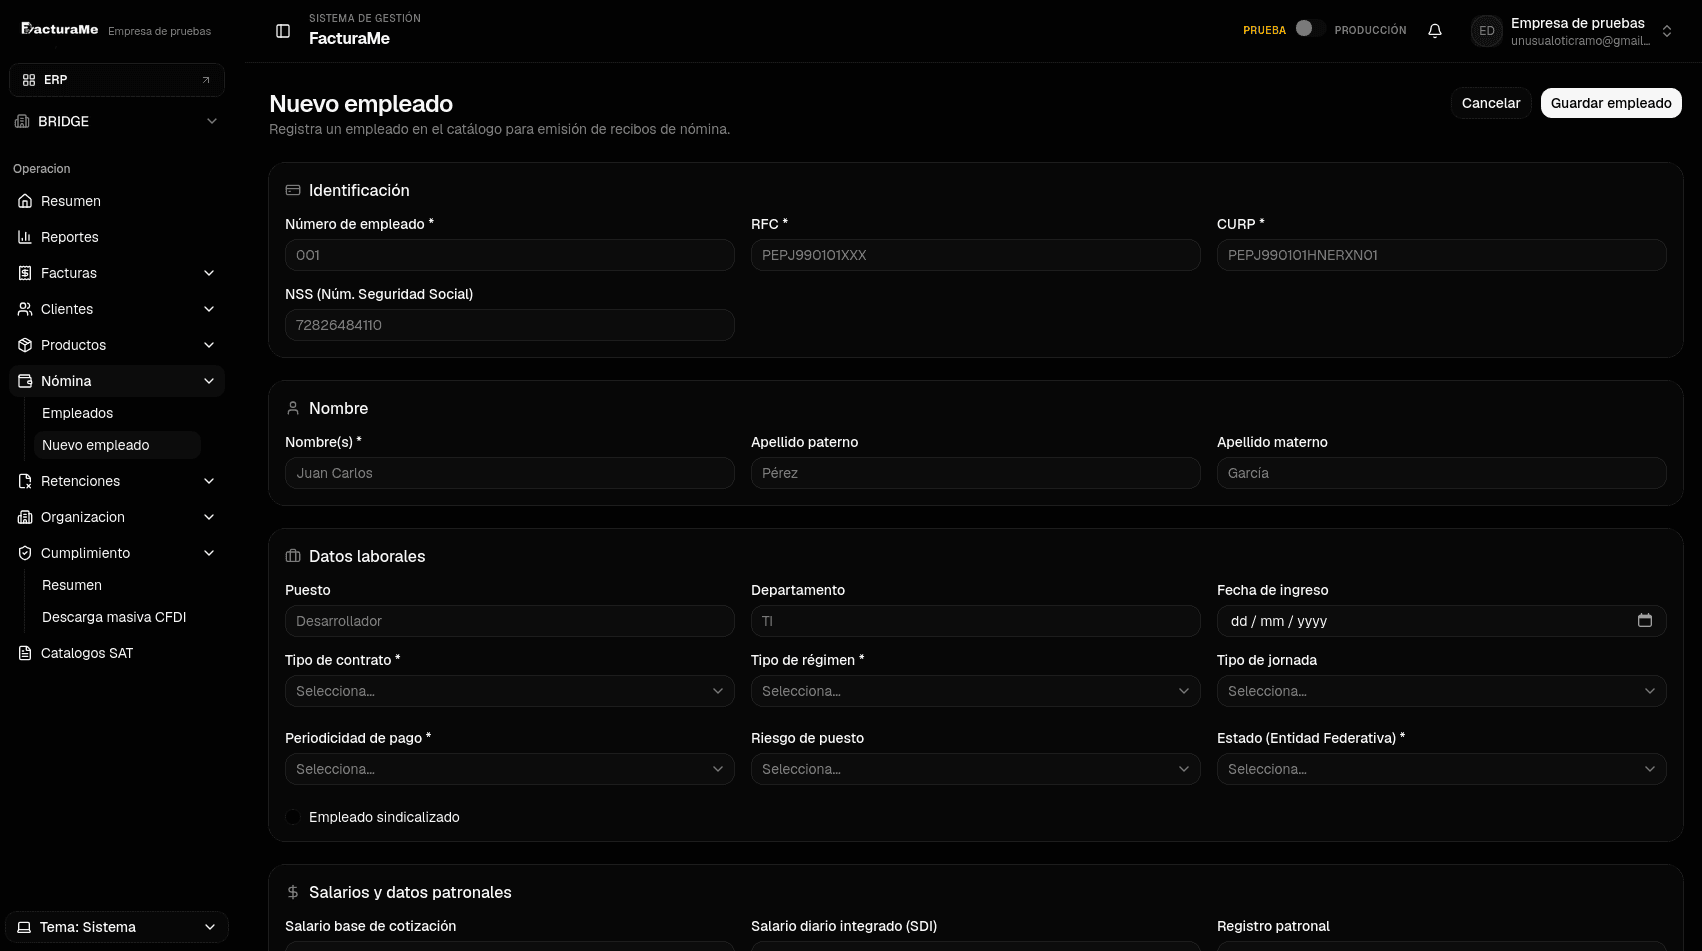
Task: Click Guardar empleado button
Action: click(x=1611, y=103)
